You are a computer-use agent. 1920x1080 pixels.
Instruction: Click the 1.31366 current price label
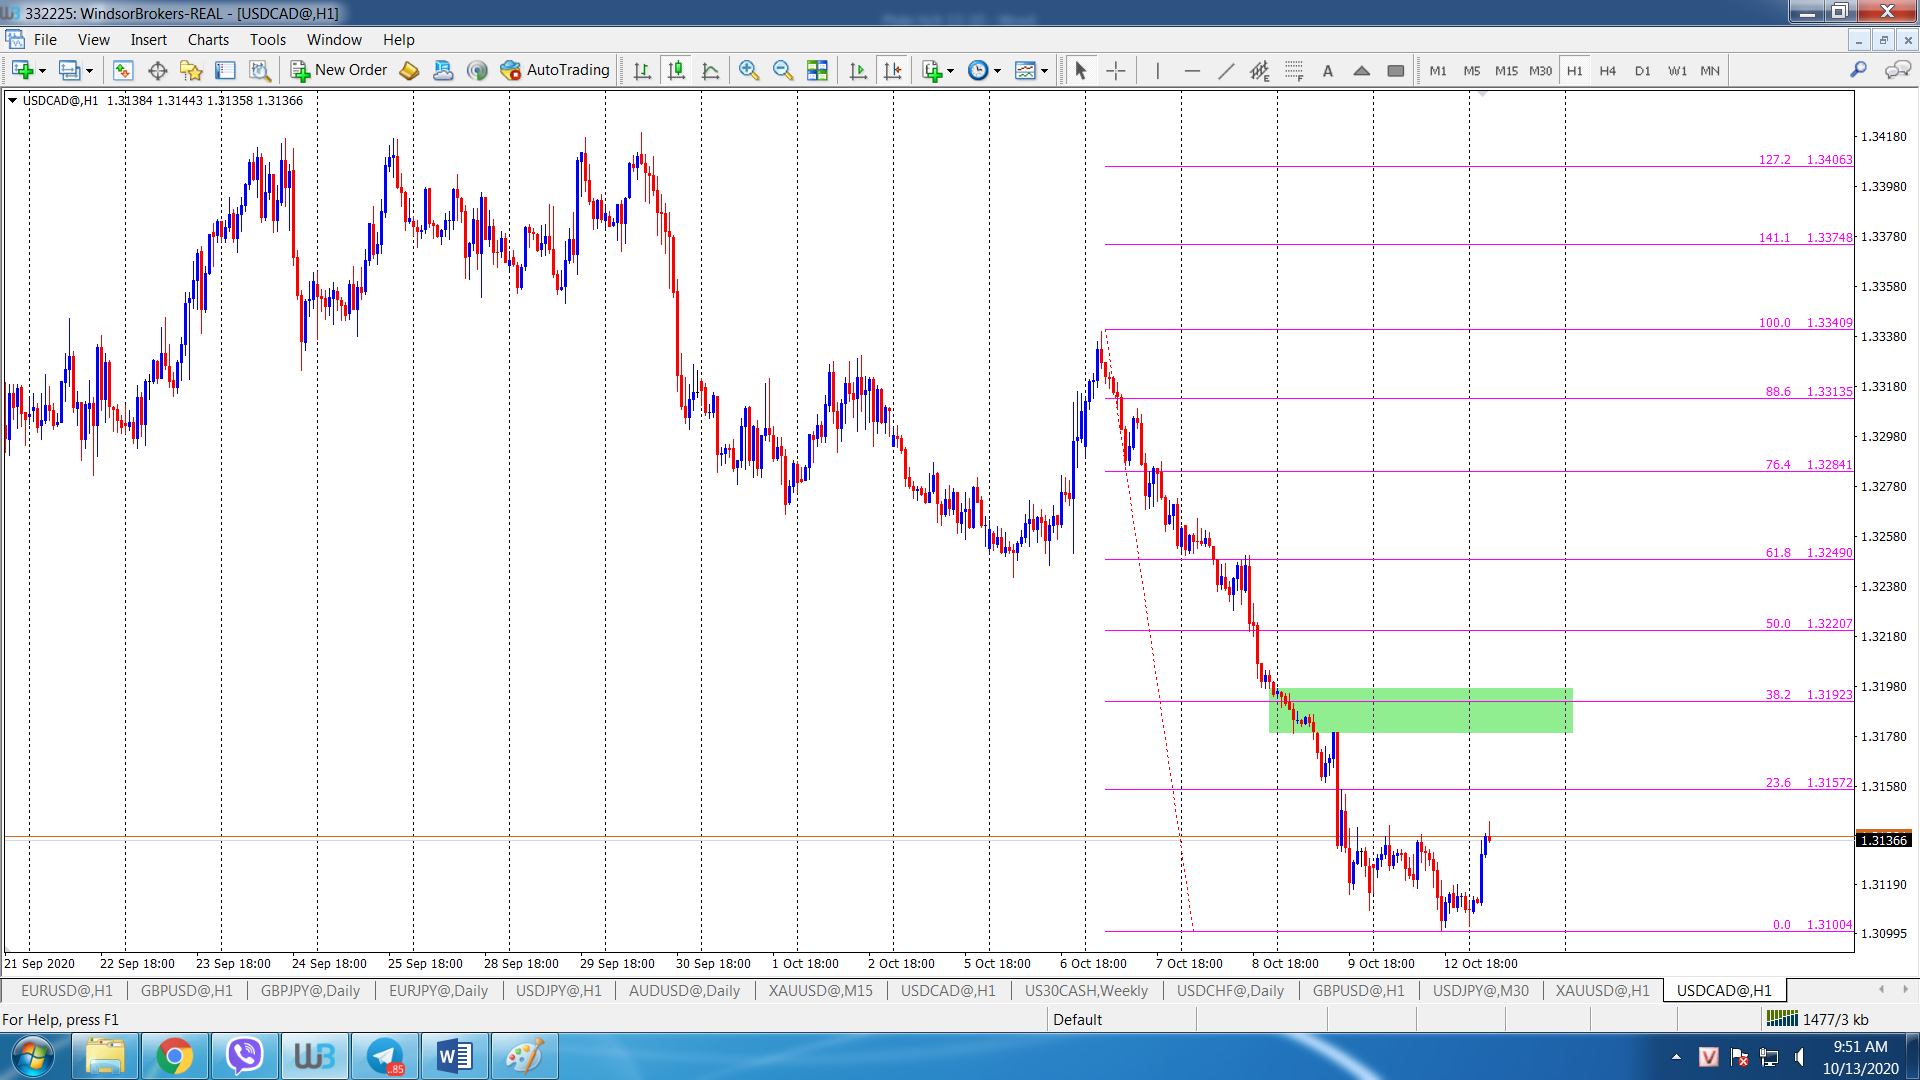(x=1883, y=840)
